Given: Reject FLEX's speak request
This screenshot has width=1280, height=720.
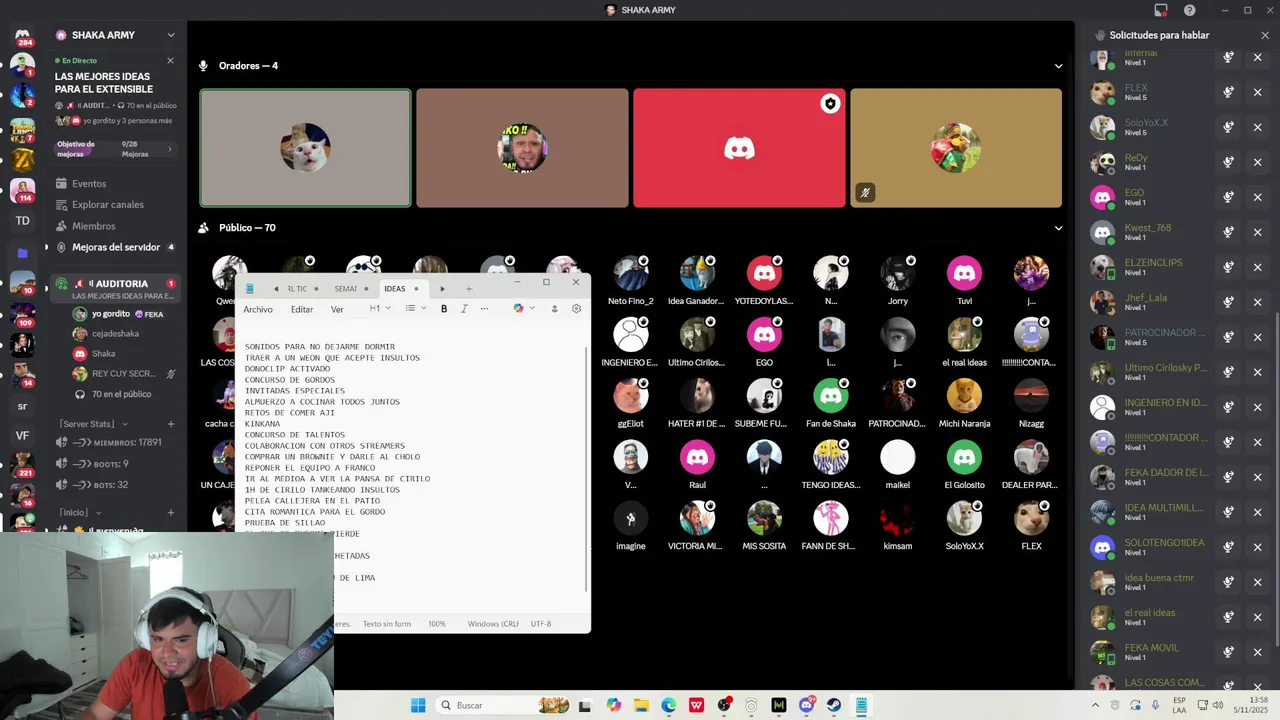Looking at the screenshot, I should (x=1258, y=92).
